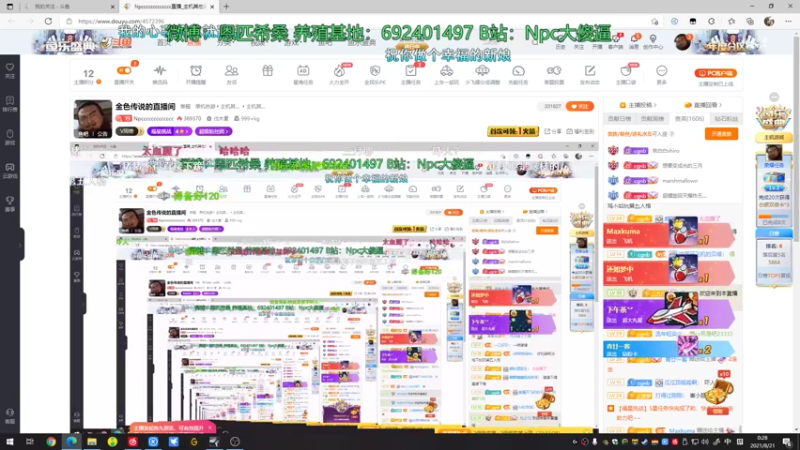Image resolution: width=800 pixels, height=450 pixels.
Task: Open the waveform stream-code icon in toolbar
Action: click(x=160, y=70)
